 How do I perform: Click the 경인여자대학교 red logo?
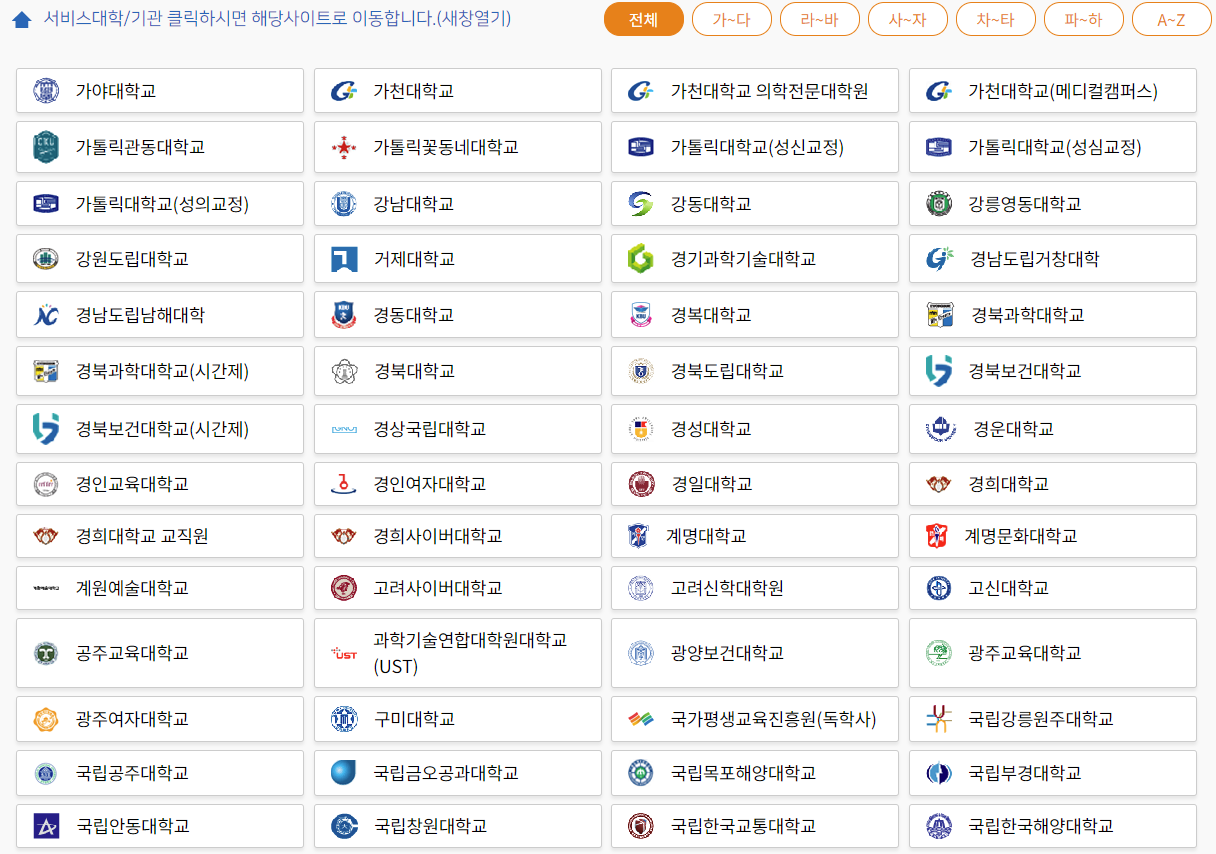[x=344, y=484]
